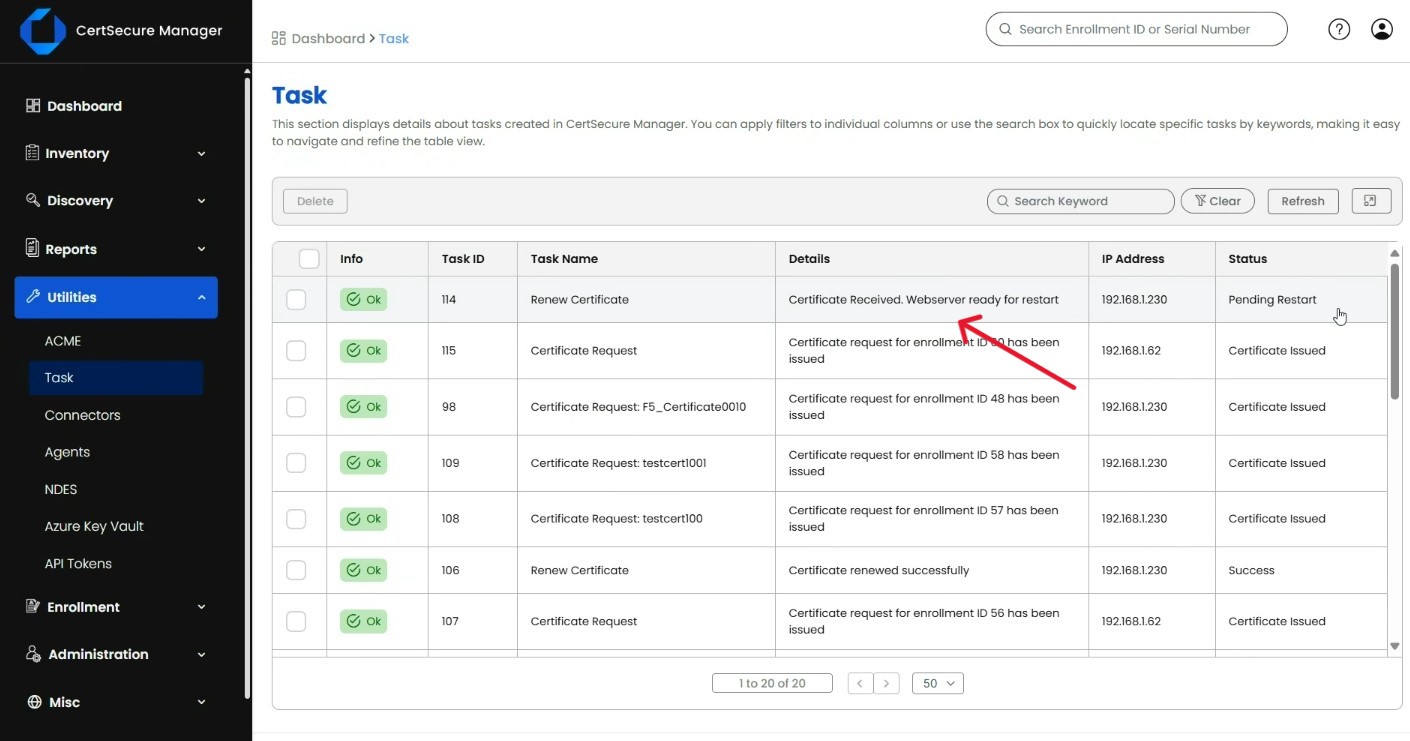Click the Inventory clipboard icon in sidebar
1410x741 pixels.
click(x=33, y=153)
